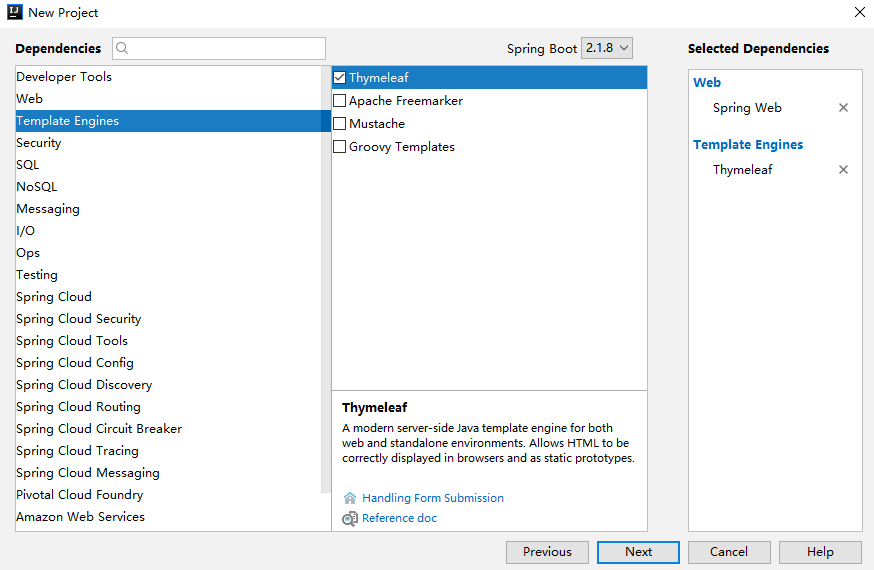Click the Reference doc icon
The width and height of the screenshot is (874, 570).
[x=350, y=519]
